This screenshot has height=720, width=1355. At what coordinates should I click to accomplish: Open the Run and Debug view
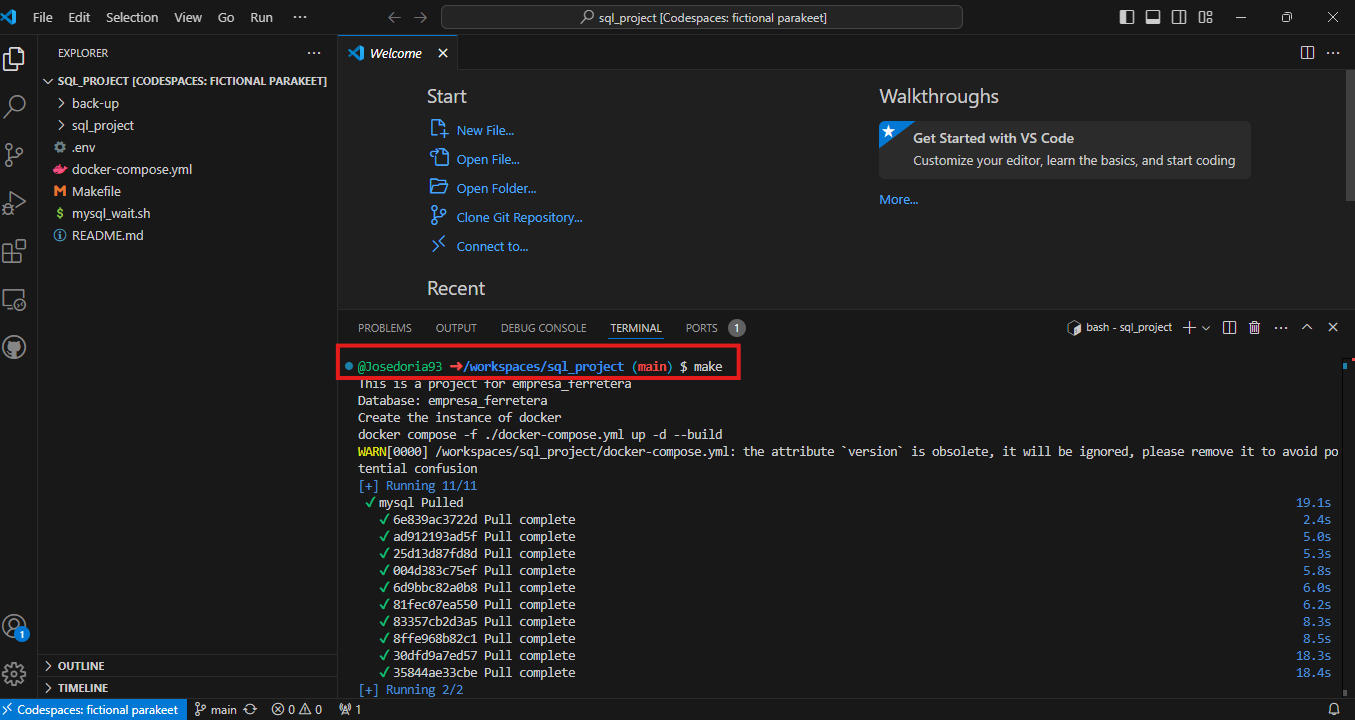pos(14,202)
